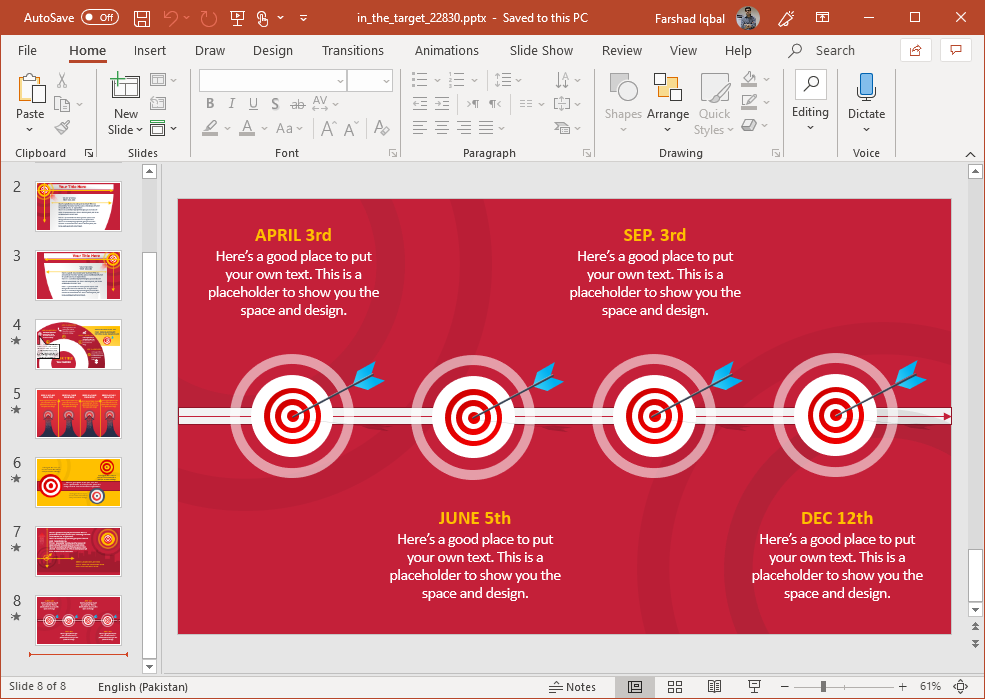Enable bullet list formatting
The height and width of the screenshot is (699, 985).
(418, 79)
